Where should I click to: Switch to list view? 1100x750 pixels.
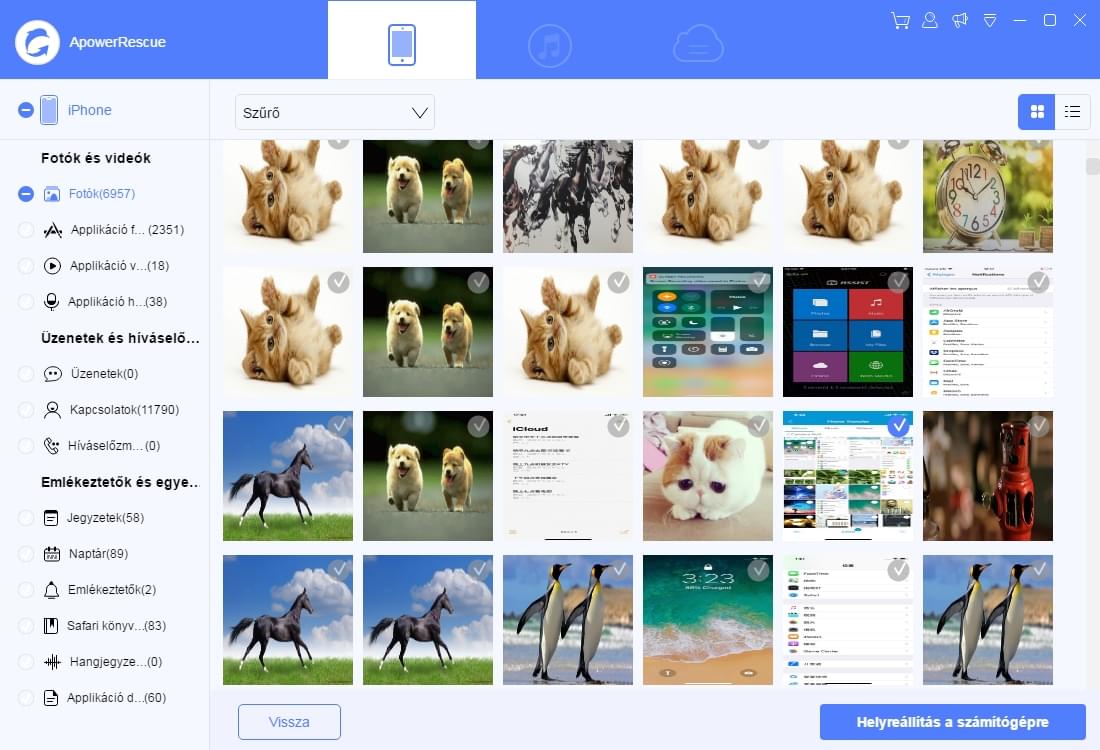(x=1072, y=112)
